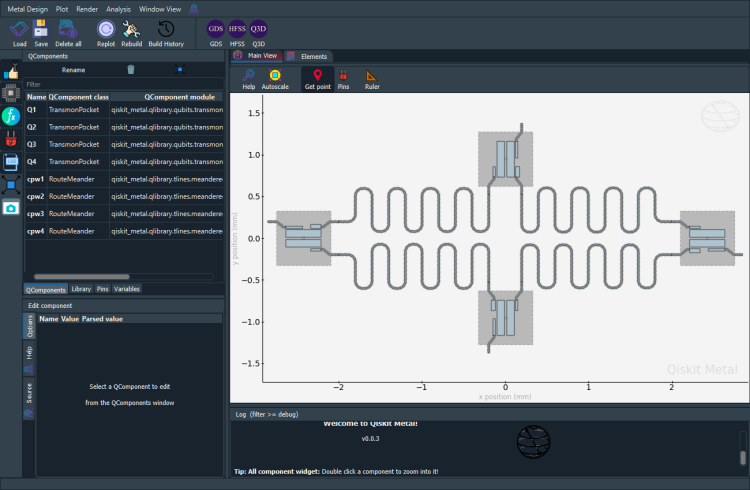Image resolution: width=750 pixels, height=490 pixels.
Task: Click the chip sidebar icon
Action: click(x=11, y=93)
